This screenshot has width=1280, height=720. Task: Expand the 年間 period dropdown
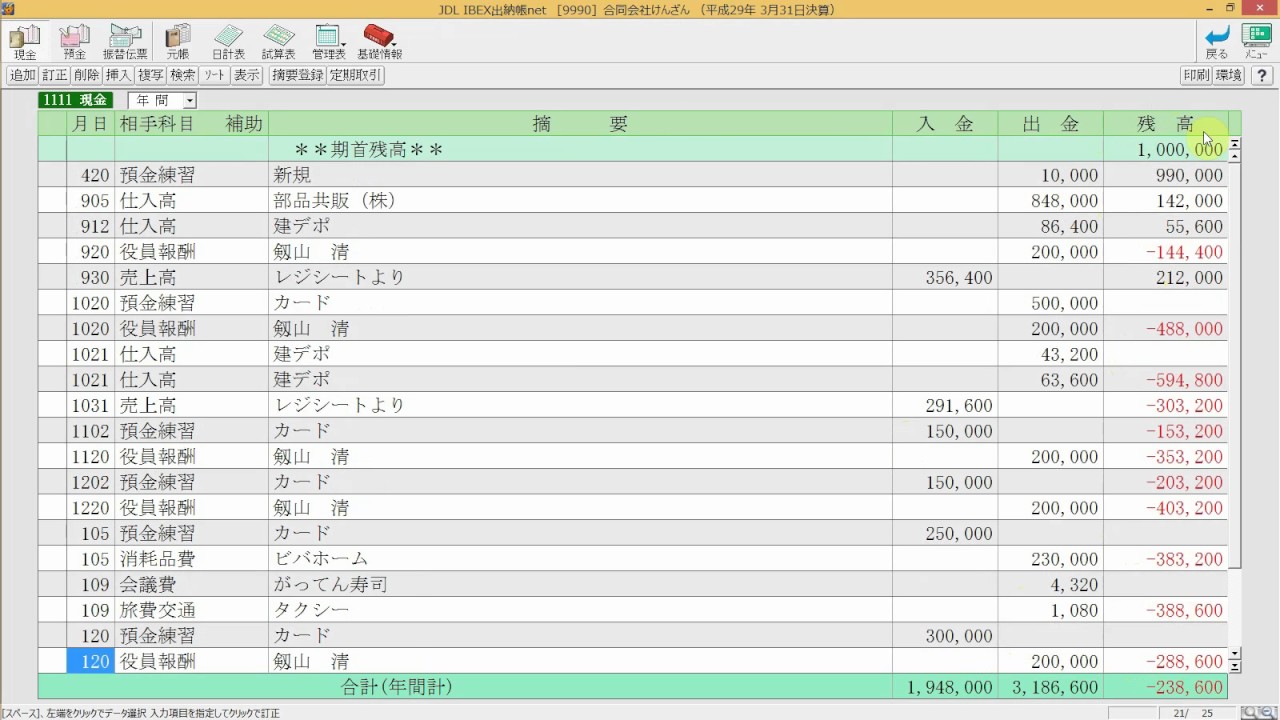[x=189, y=101]
